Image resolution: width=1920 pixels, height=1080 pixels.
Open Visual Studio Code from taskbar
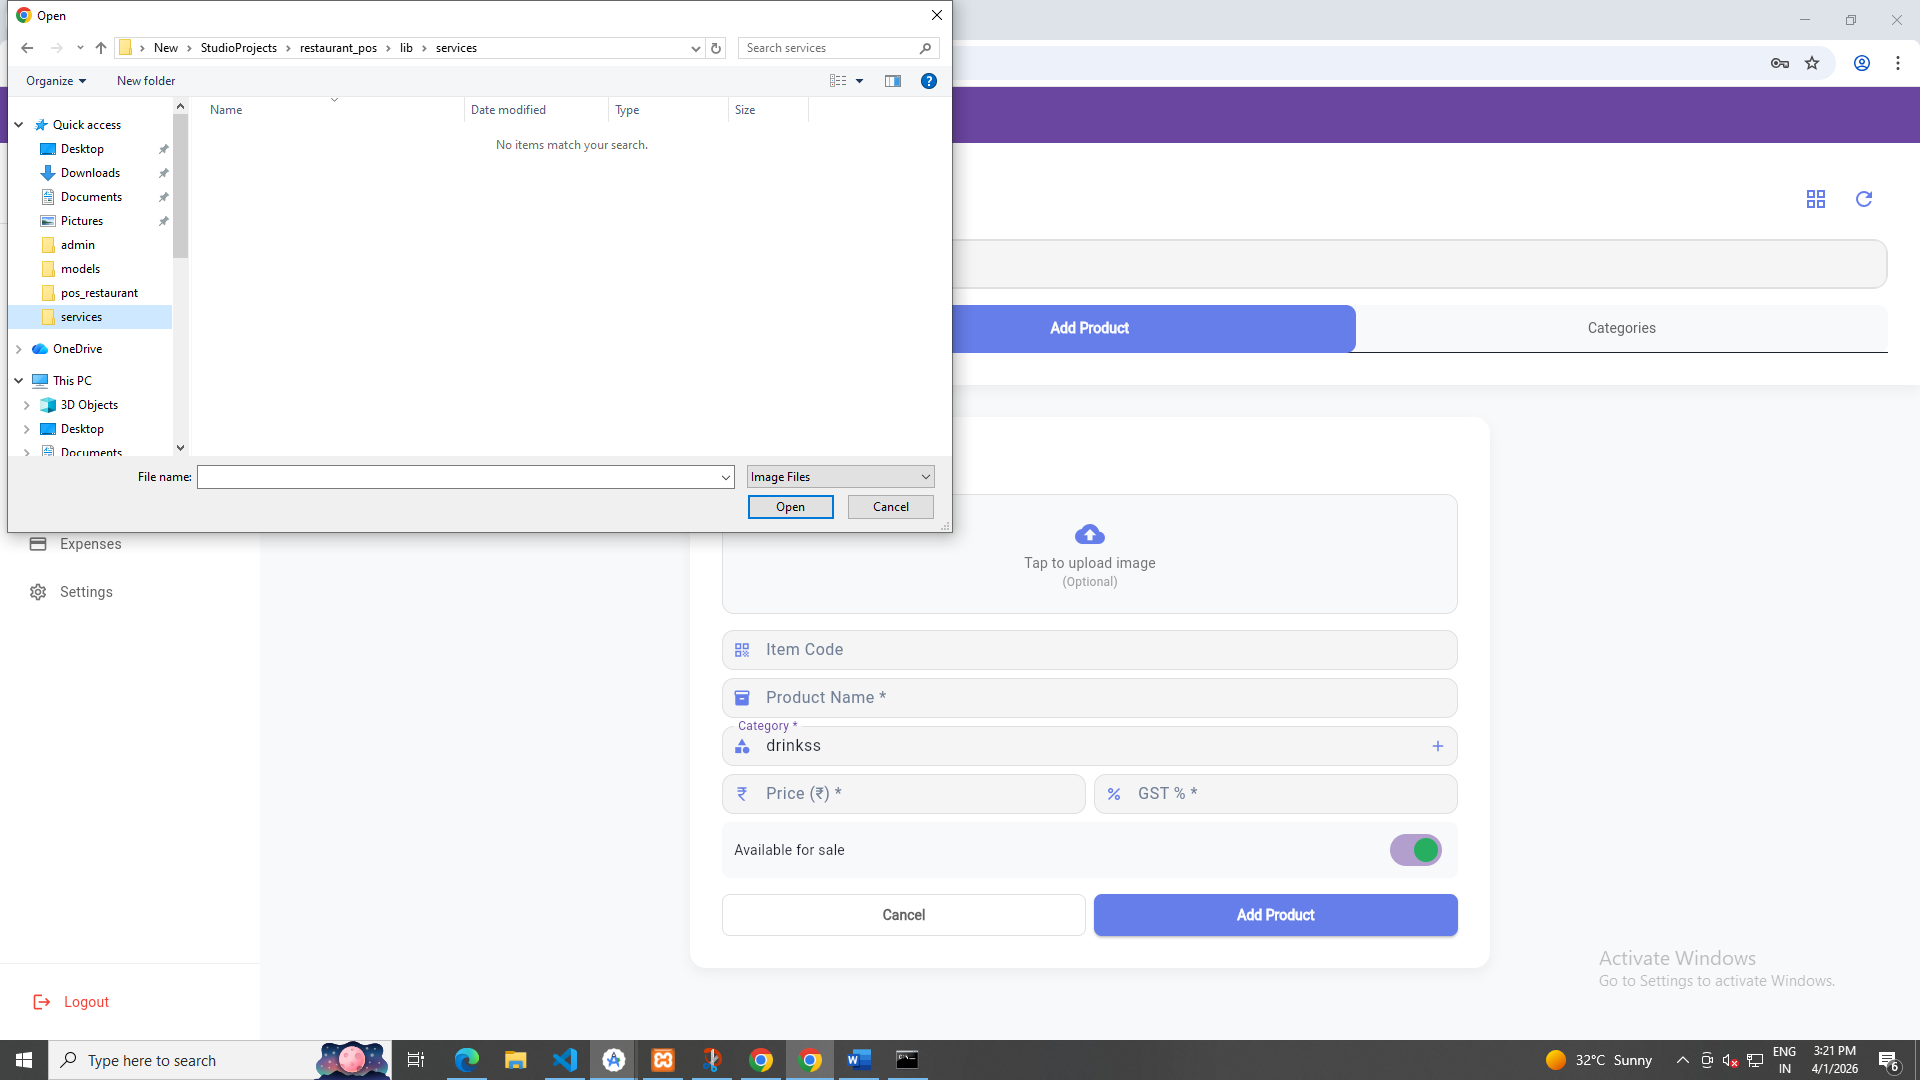tap(564, 1060)
